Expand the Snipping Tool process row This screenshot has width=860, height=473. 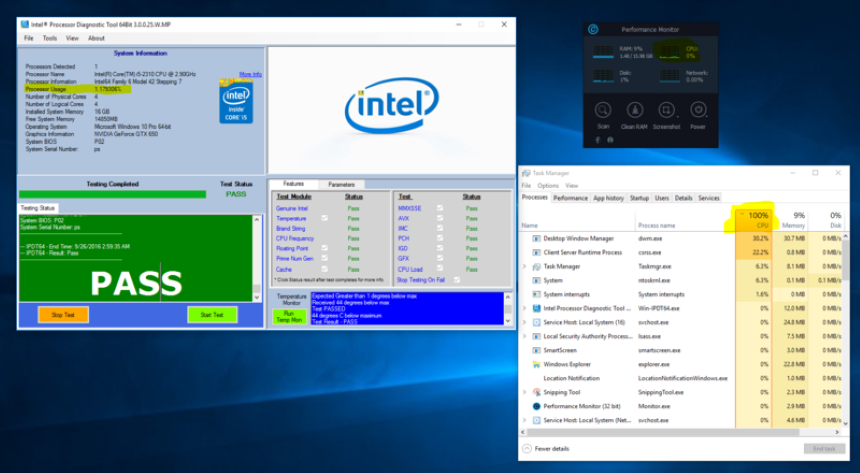(524, 392)
